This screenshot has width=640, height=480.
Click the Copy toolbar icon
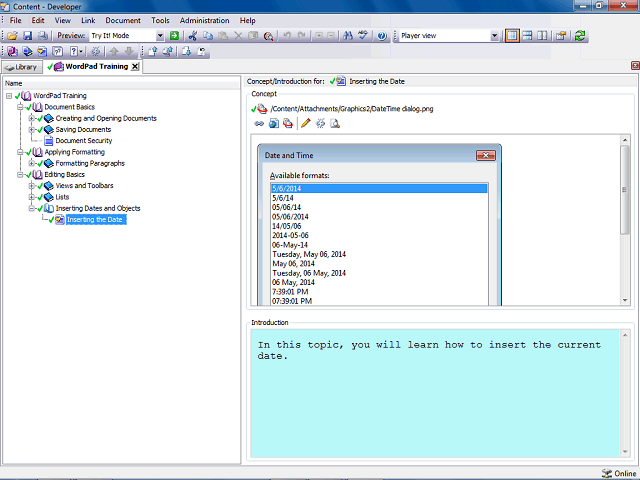(208, 36)
